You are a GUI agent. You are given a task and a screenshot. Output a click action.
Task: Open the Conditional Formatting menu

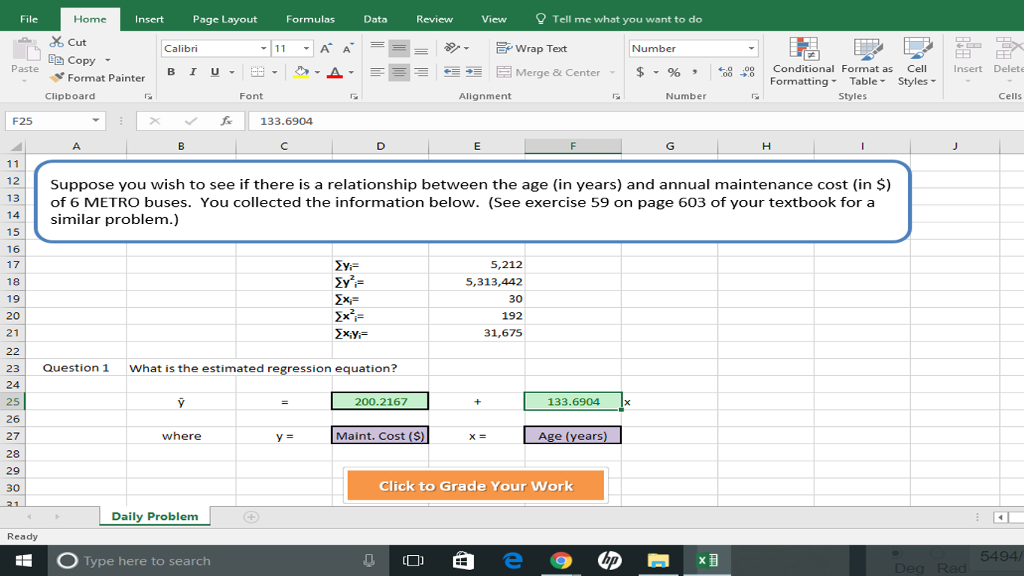(803, 62)
